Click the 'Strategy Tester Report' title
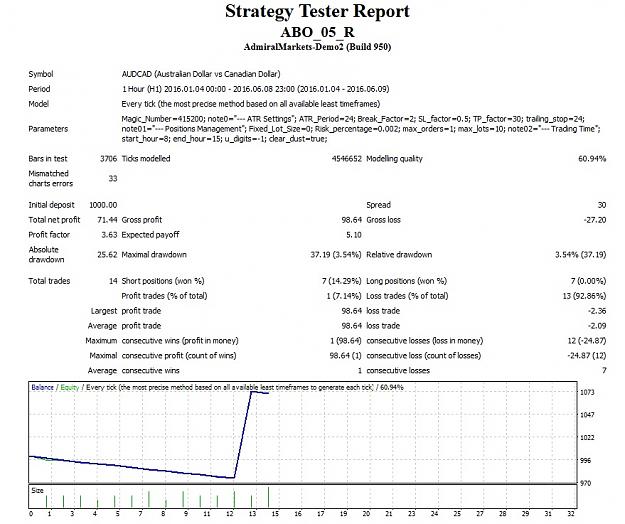The height and width of the screenshot is (524, 625). click(317, 11)
